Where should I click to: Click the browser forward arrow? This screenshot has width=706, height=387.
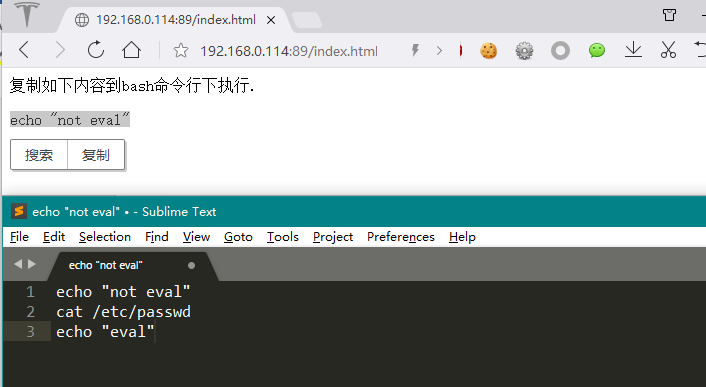(60, 50)
